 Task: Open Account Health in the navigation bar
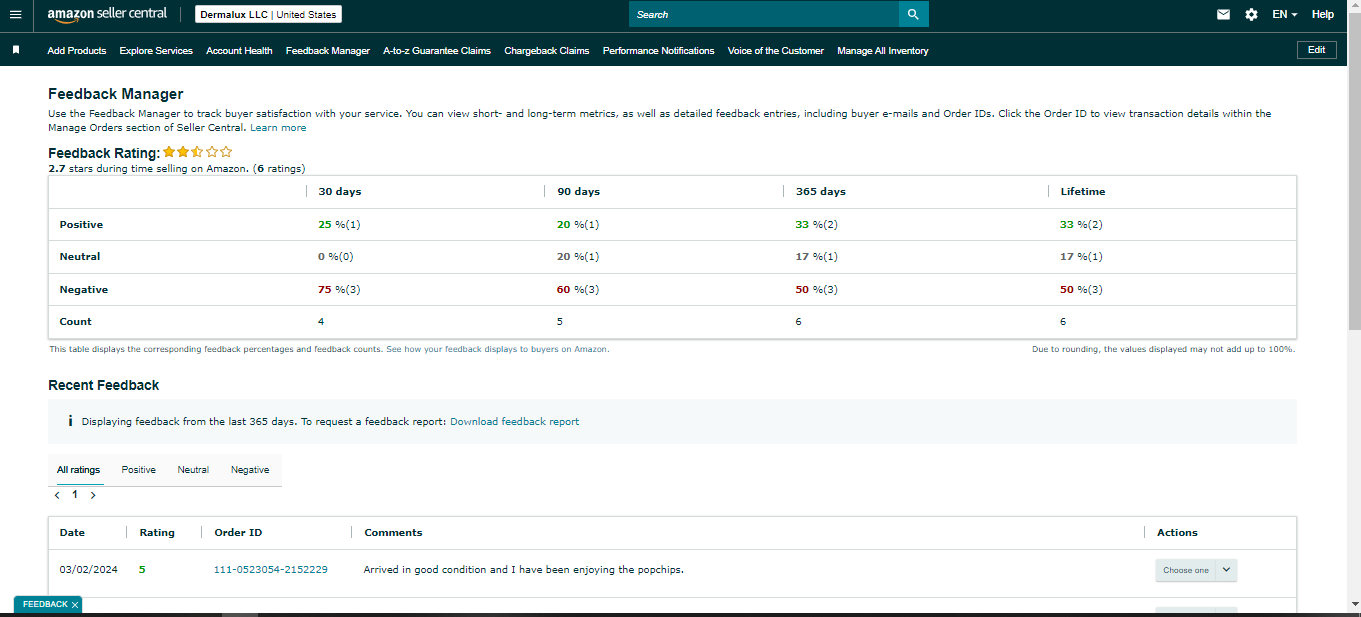tap(239, 50)
